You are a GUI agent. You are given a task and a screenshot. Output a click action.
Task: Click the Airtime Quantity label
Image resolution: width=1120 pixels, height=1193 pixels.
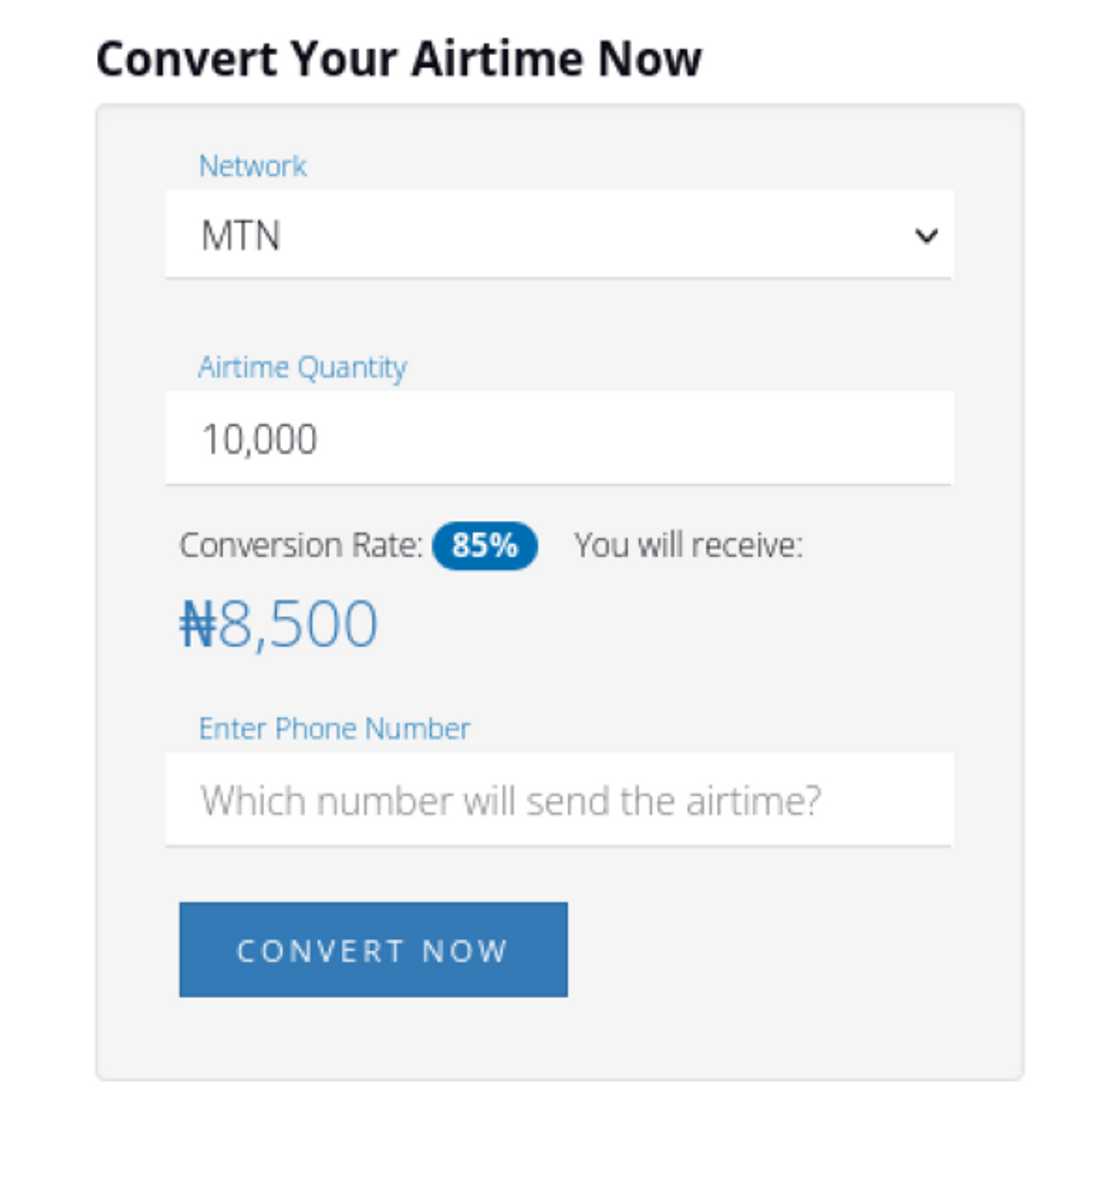pos(303,367)
